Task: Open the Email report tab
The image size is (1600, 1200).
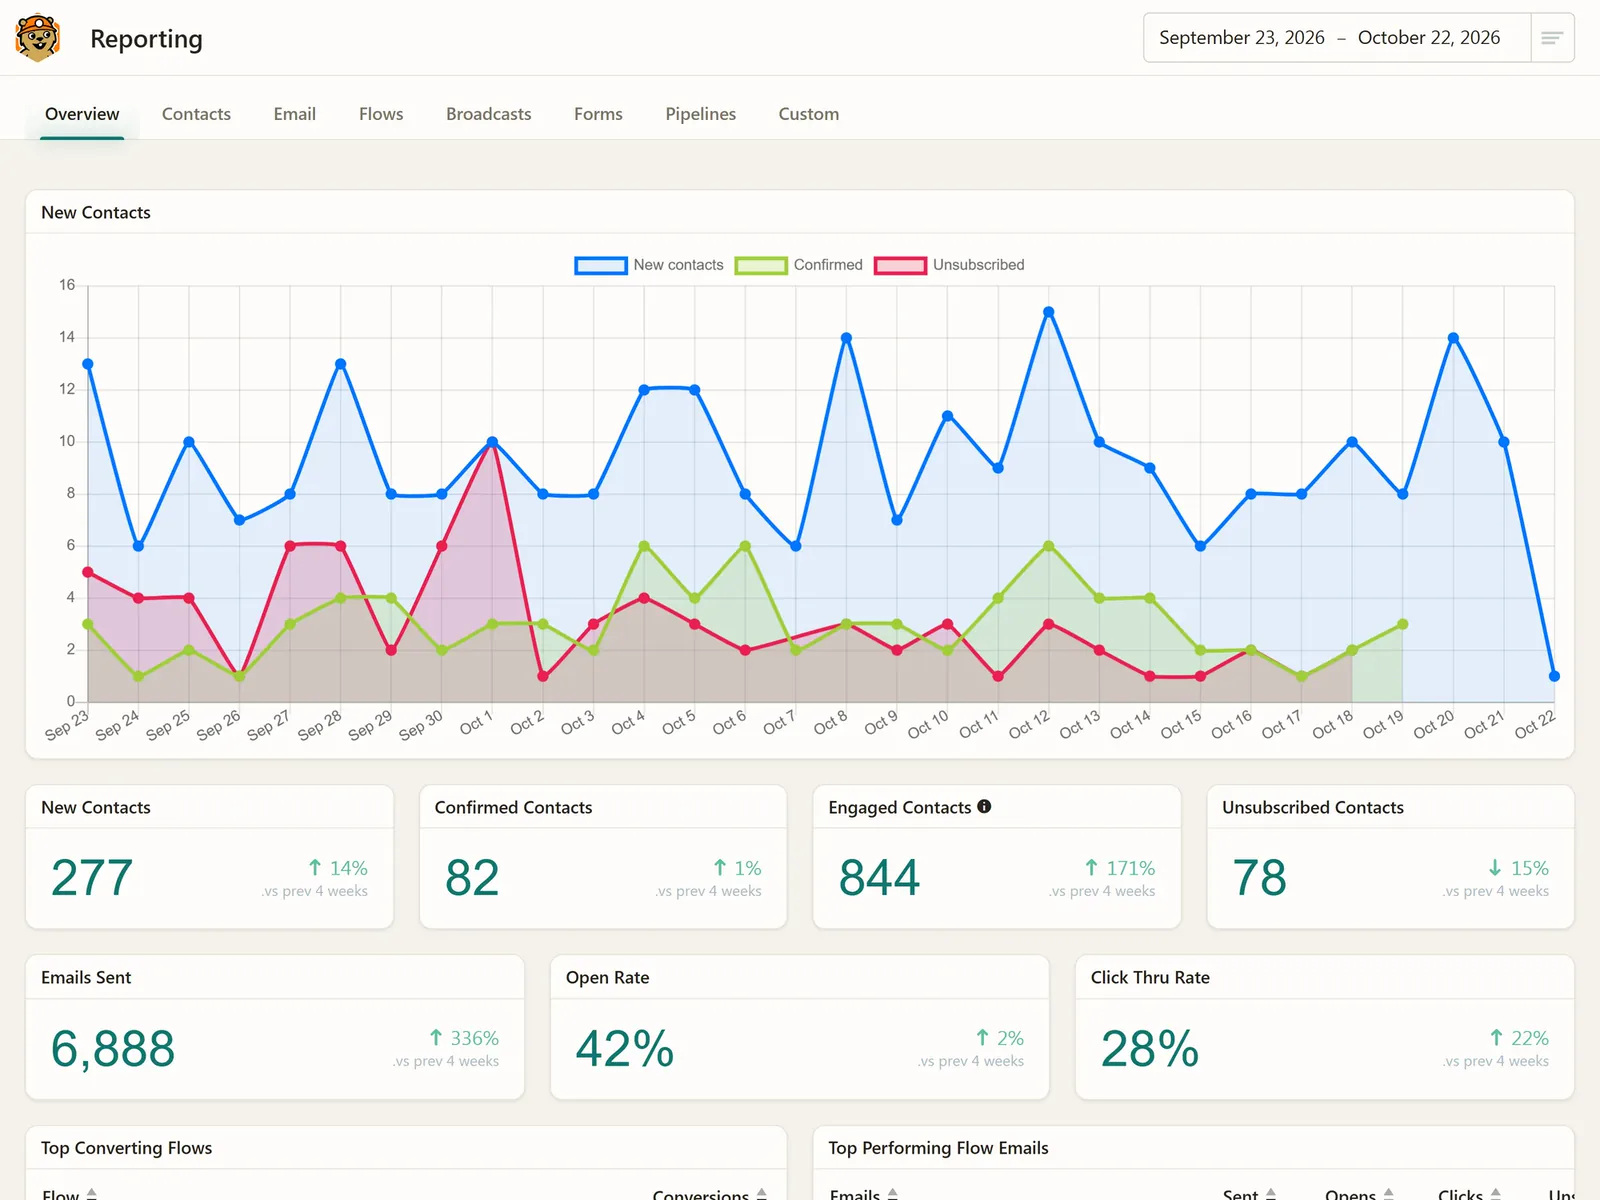Action: (x=295, y=114)
